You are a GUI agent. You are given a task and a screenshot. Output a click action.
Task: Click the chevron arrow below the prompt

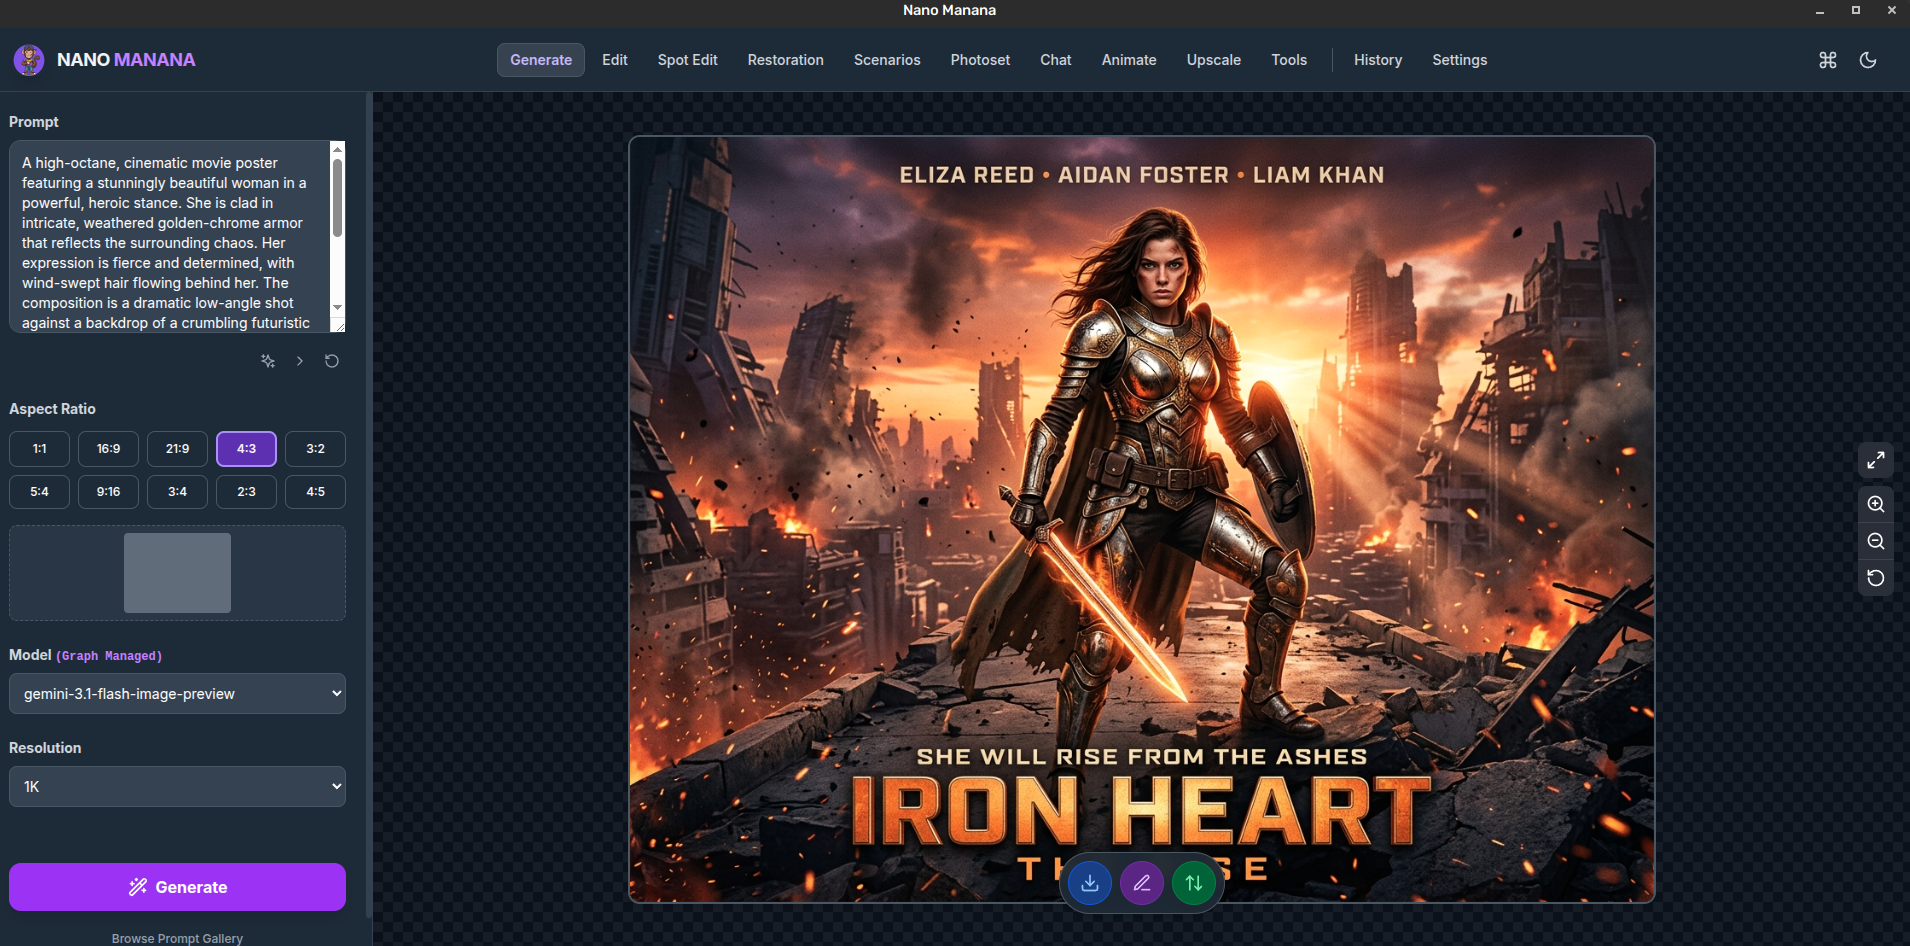pos(299,361)
